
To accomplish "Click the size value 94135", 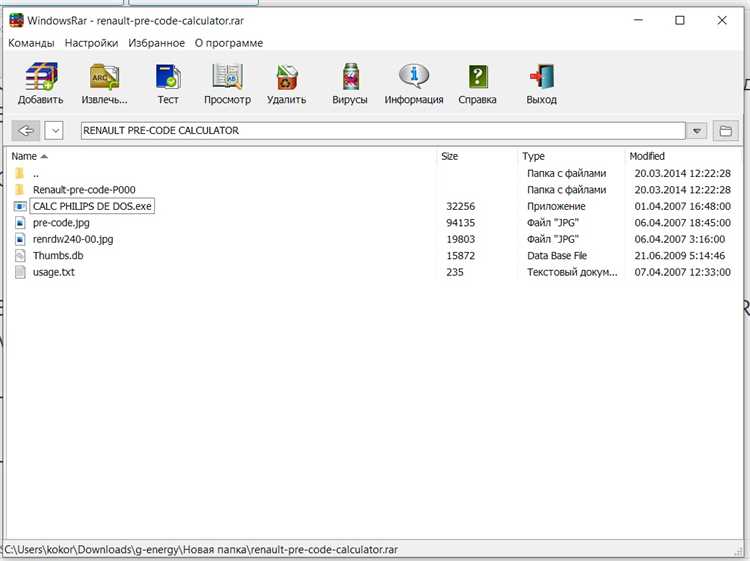I will (461, 223).
